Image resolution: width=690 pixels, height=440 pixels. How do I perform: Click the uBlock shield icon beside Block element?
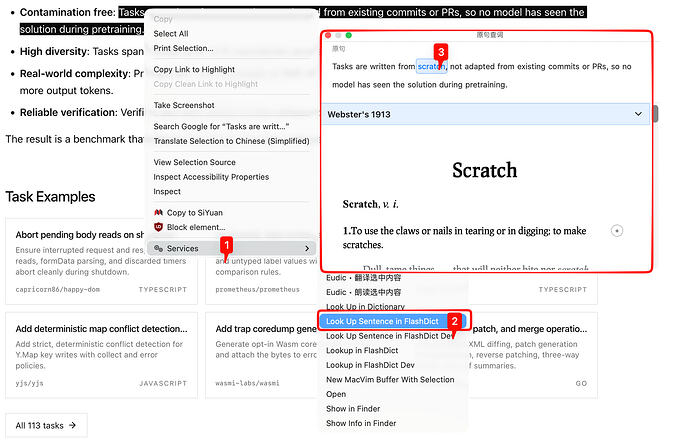click(158, 227)
